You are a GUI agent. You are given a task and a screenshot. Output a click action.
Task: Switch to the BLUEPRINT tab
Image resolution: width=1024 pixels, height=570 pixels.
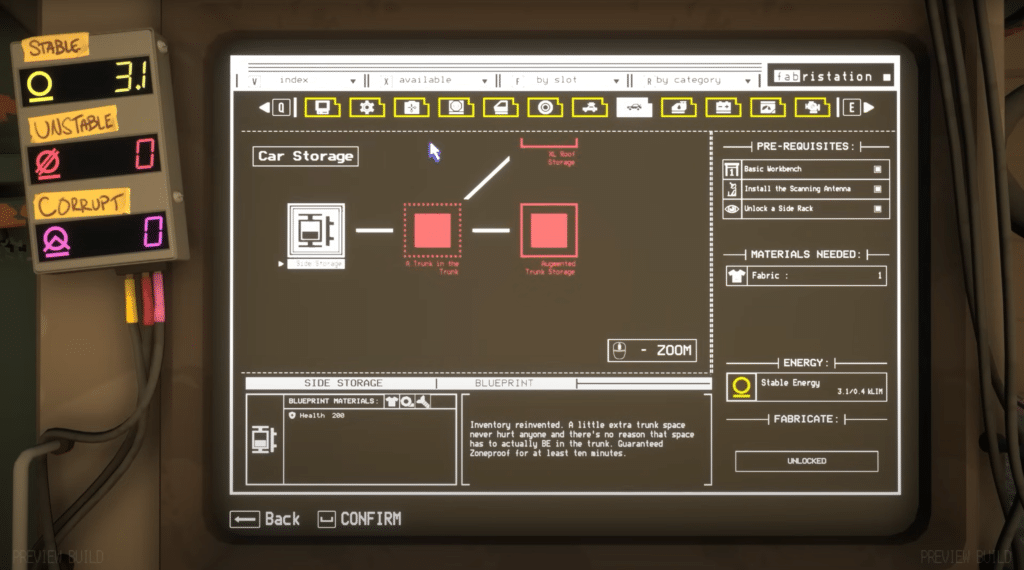(x=504, y=383)
